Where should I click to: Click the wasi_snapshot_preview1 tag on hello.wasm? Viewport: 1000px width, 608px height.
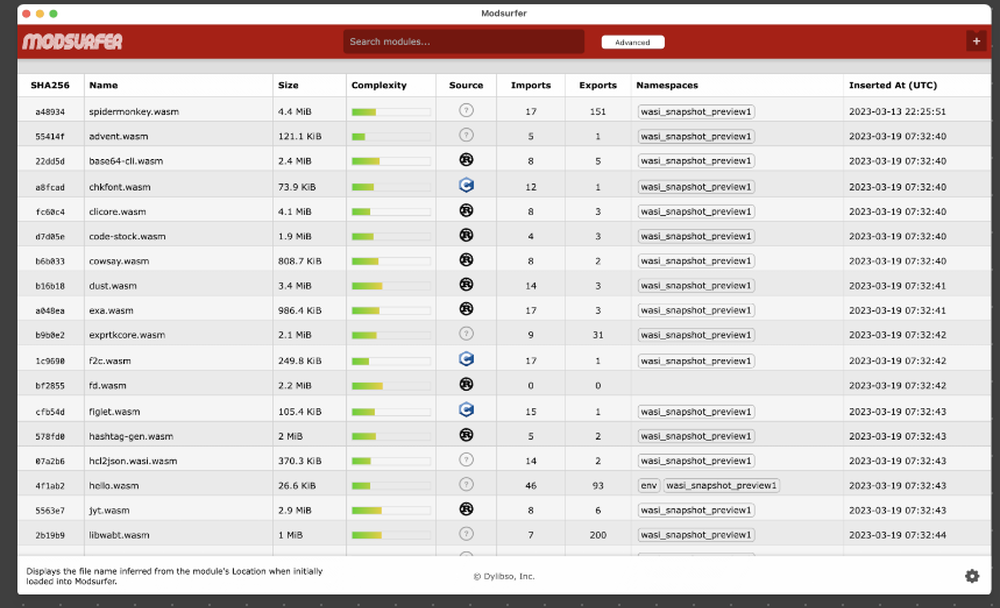pyautogui.click(x=721, y=486)
